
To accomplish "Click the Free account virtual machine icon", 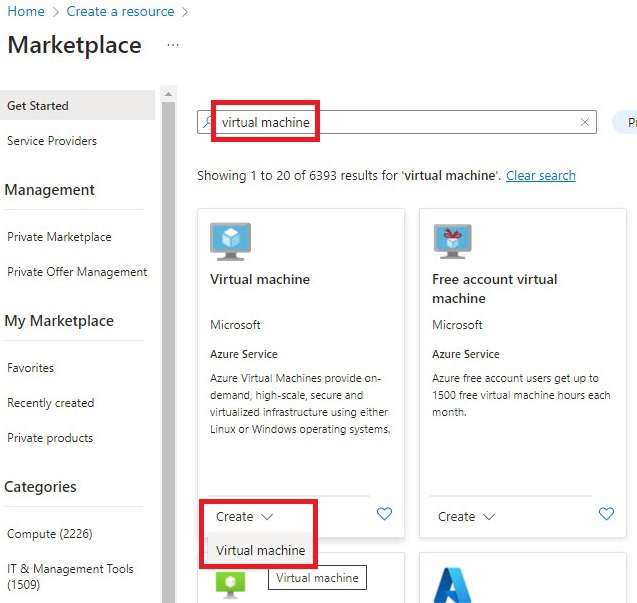I will (x=453, y=241).
